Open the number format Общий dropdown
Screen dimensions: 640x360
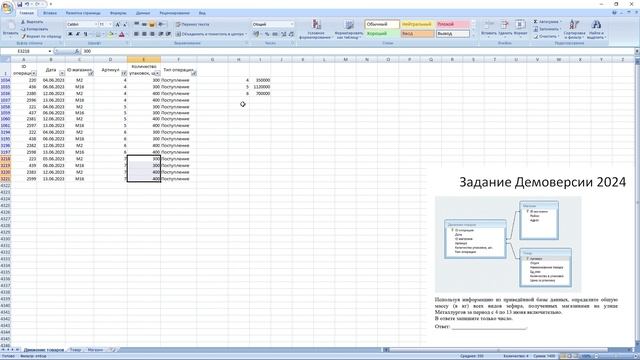291,24
